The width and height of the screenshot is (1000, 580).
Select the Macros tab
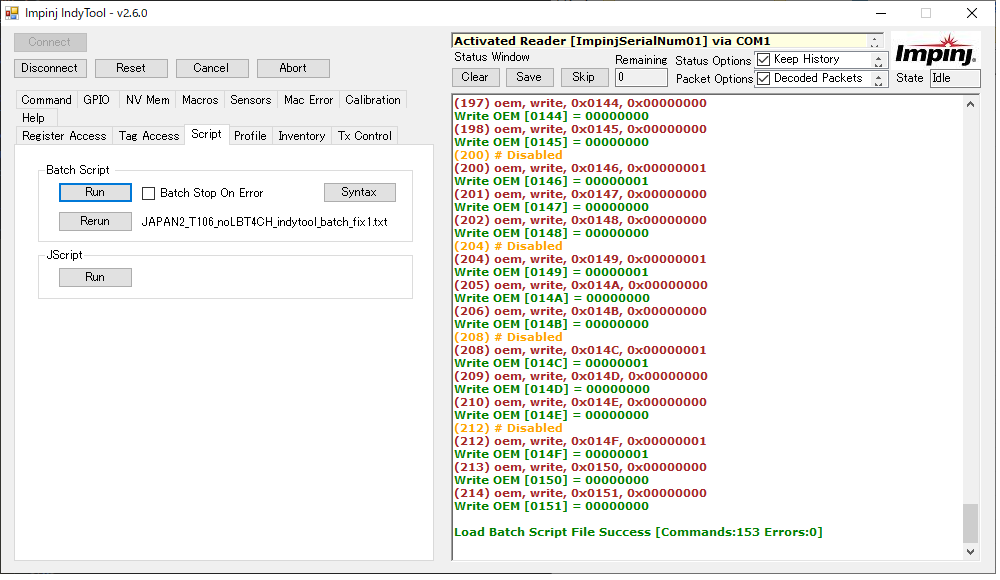pyautogui.click(x=200, y=100)
